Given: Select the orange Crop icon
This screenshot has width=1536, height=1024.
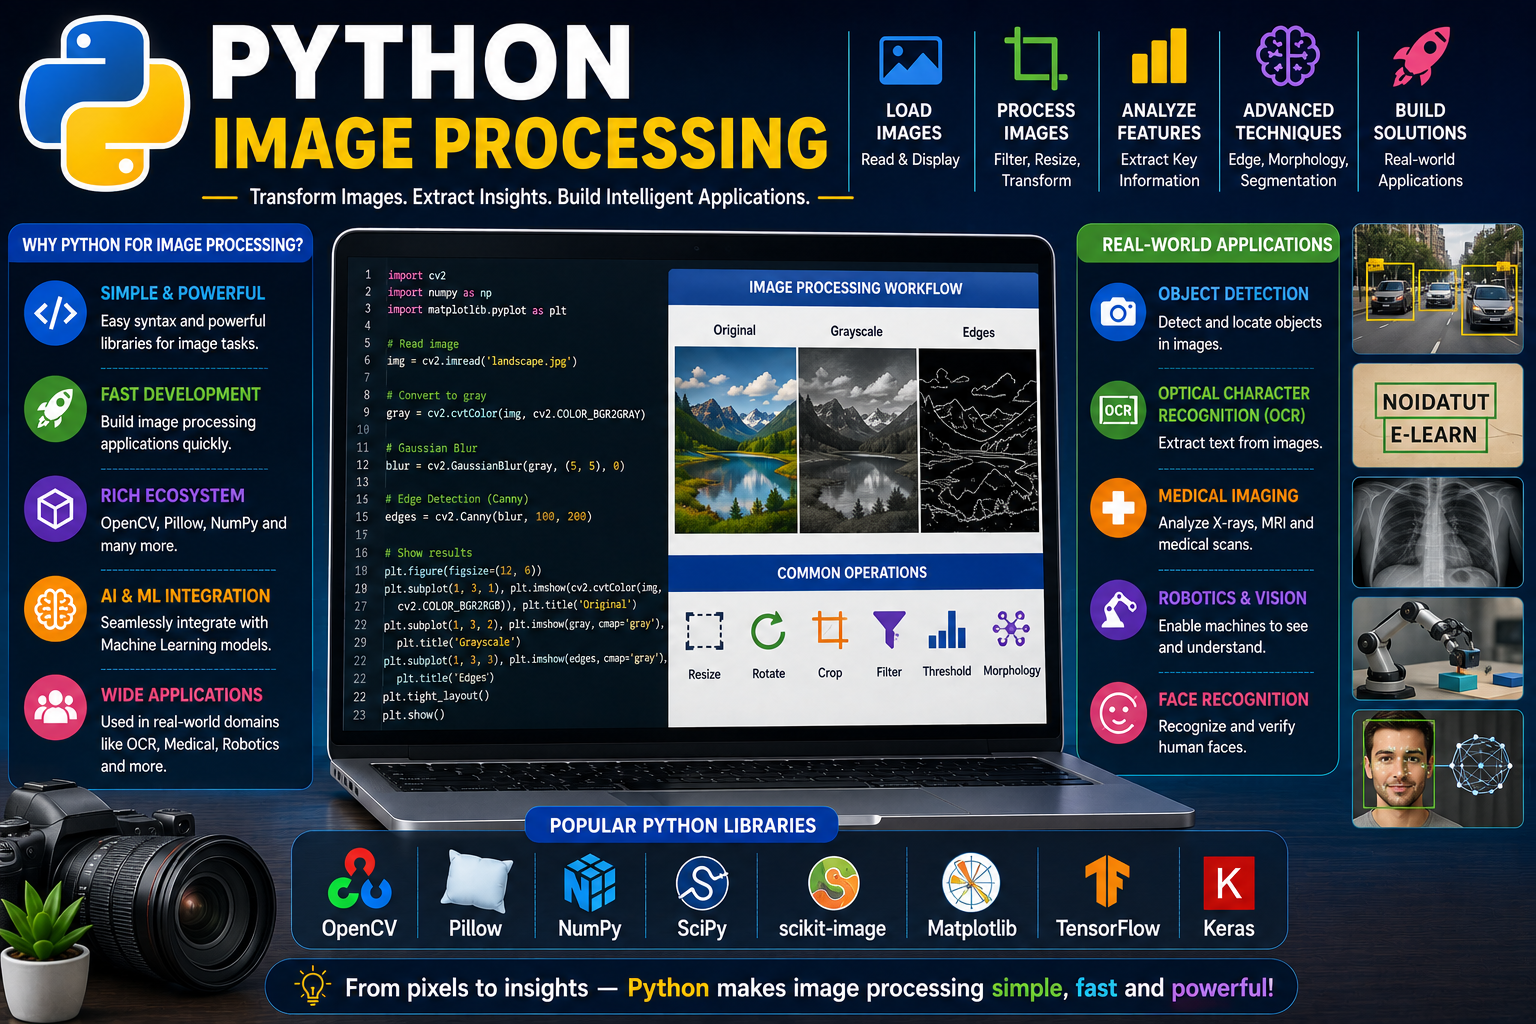Looking at the screenshot, I should 830,630.
